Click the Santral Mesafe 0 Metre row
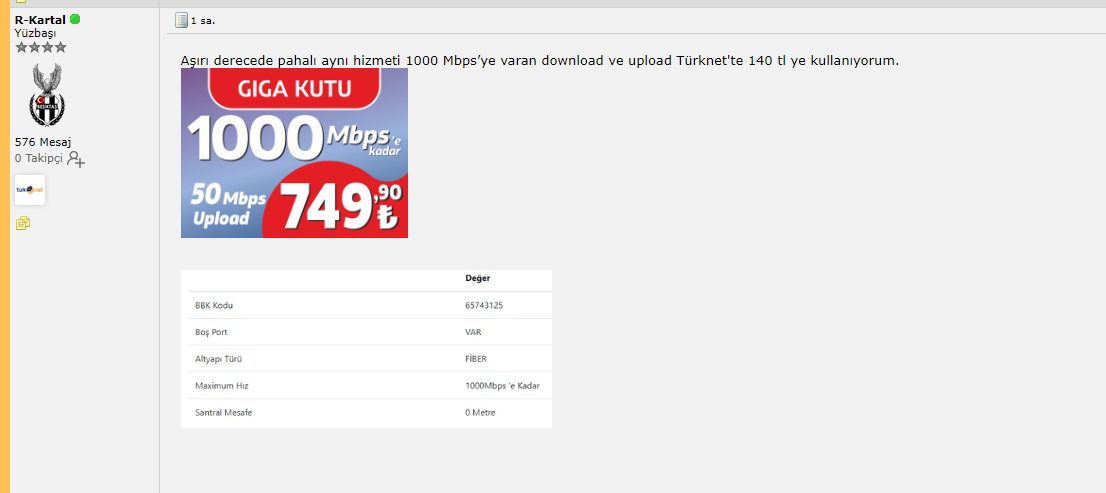 [x=366, y=413]
